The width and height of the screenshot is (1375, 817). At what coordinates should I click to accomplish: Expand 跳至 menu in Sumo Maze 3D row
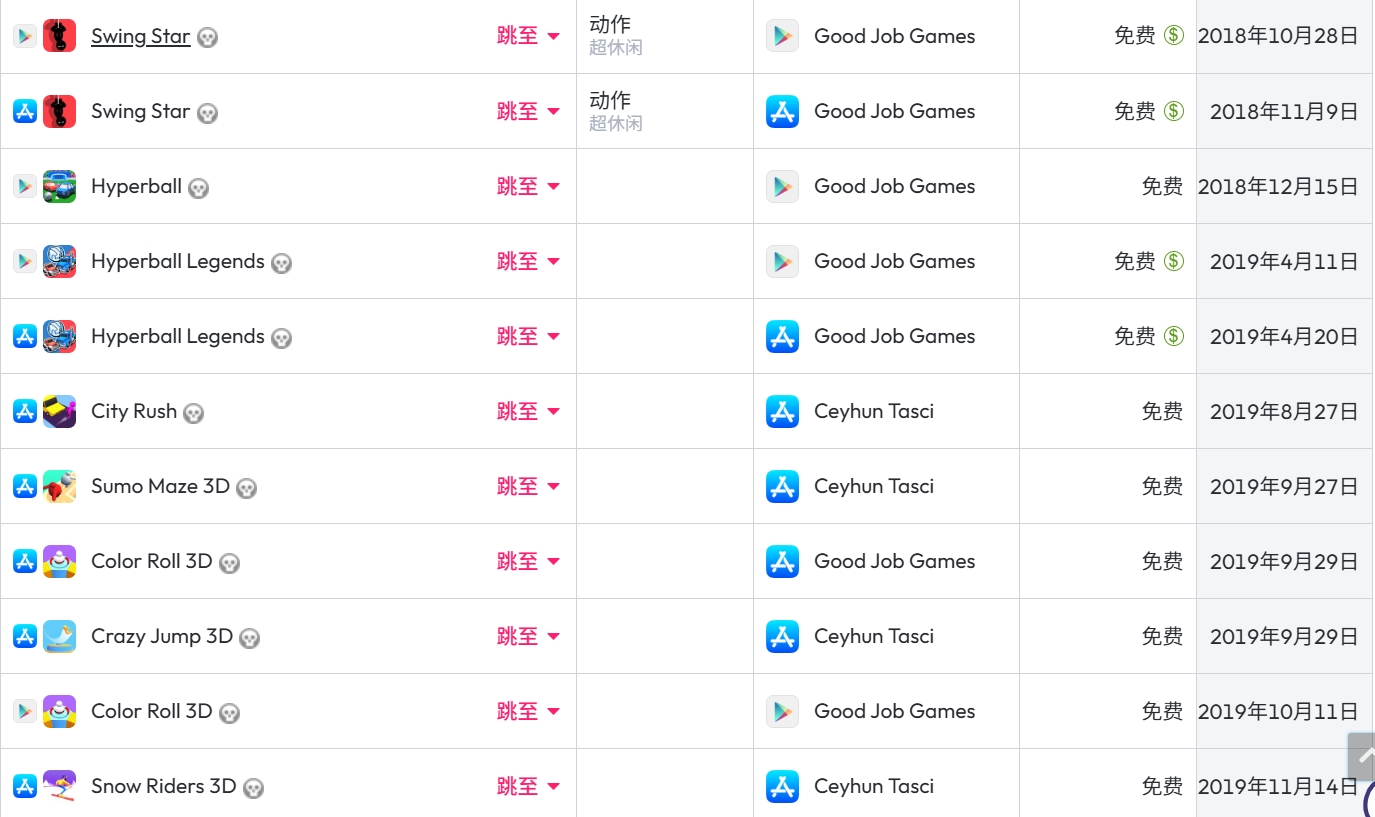coord(528,486)
